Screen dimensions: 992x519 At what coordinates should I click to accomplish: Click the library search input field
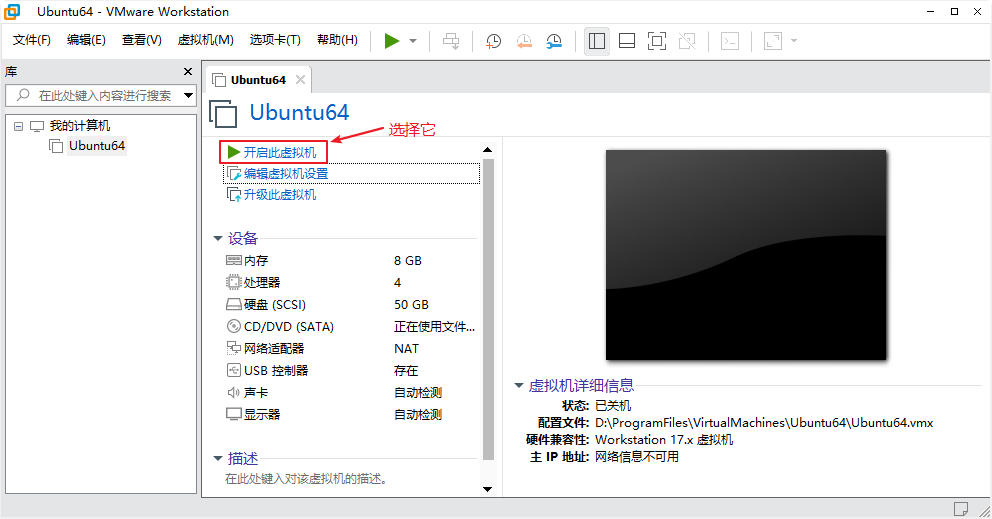(95, 96)
